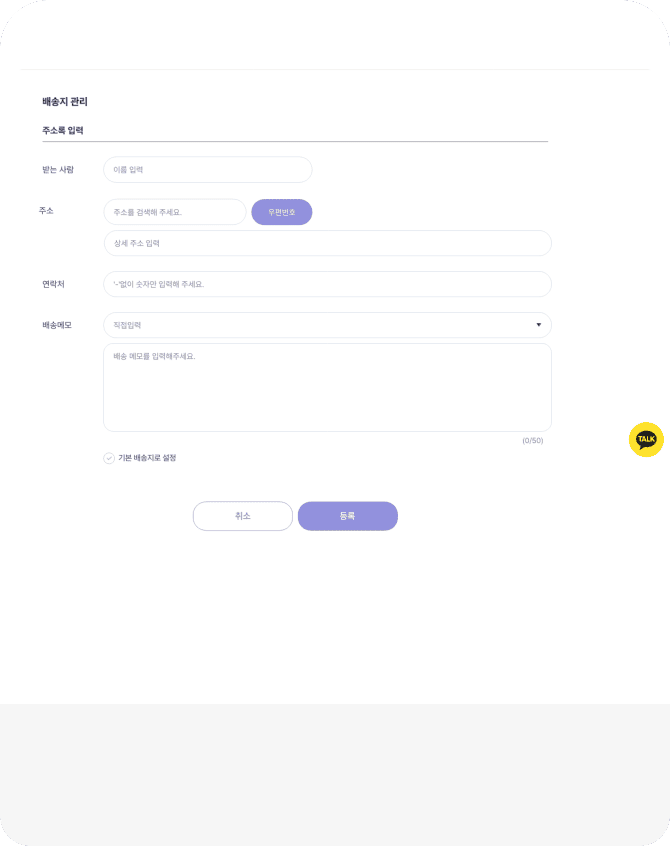Submit with the 등록 button

347,516
